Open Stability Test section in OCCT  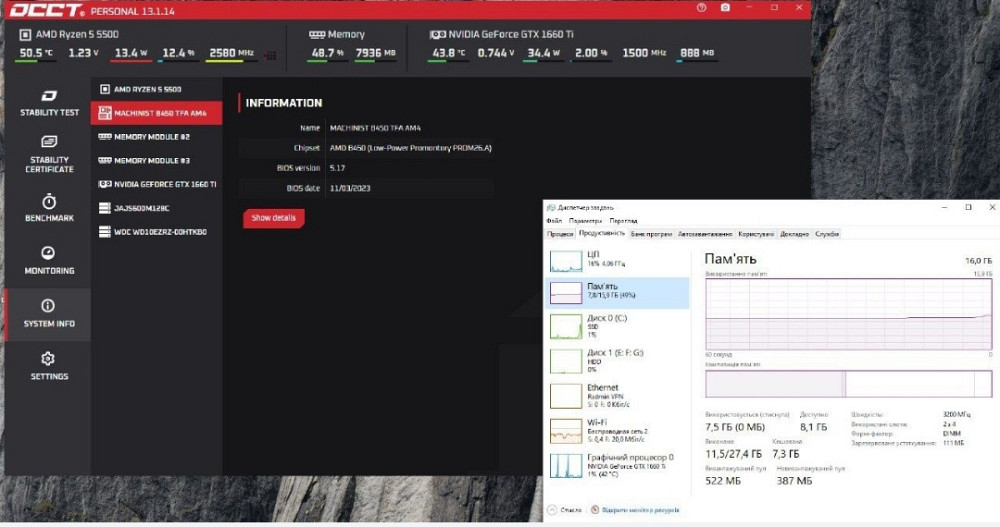(x=49, y=103)
